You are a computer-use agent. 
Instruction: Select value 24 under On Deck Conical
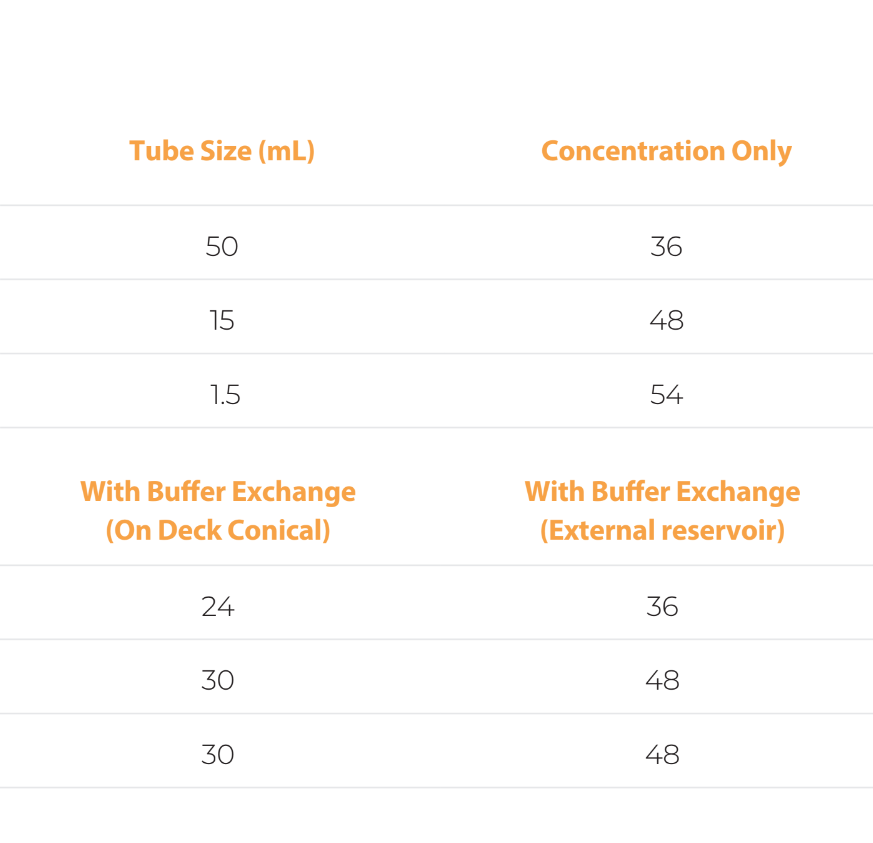pyautogui.click(x=218, y=606)
